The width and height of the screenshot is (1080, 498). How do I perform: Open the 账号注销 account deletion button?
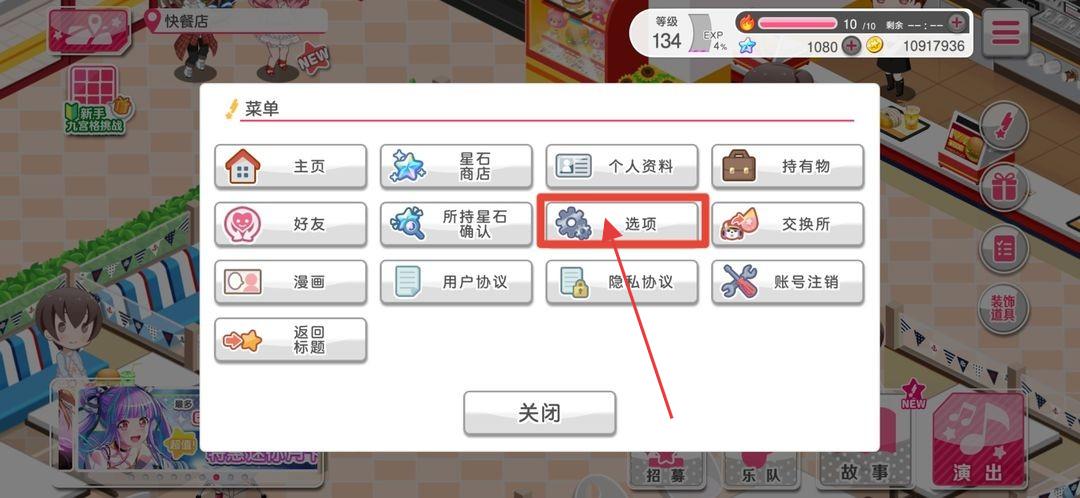coord(787,282)
